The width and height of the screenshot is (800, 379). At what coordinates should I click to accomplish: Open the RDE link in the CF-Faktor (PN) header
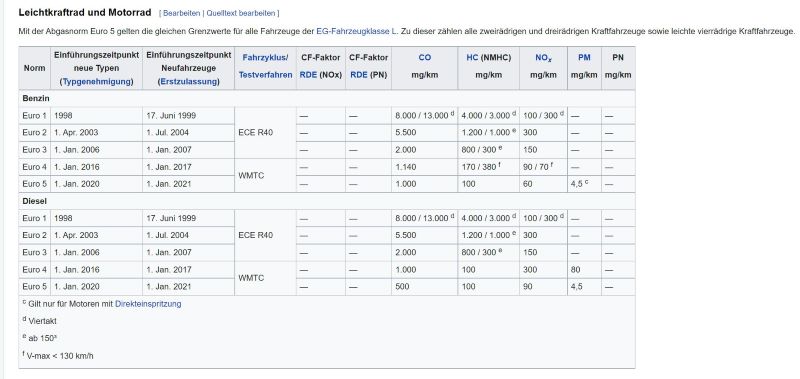pos(359,74)
